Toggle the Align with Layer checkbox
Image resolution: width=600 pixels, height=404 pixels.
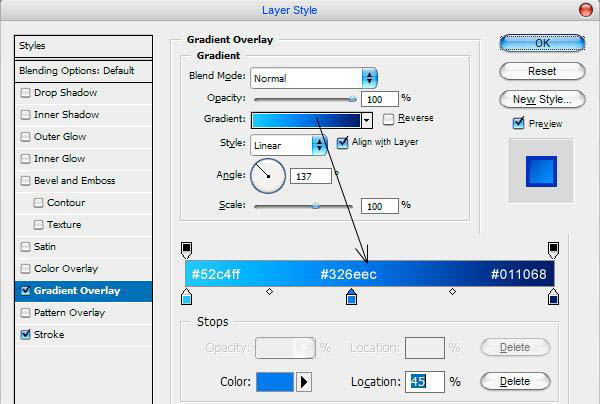(342, 142)
